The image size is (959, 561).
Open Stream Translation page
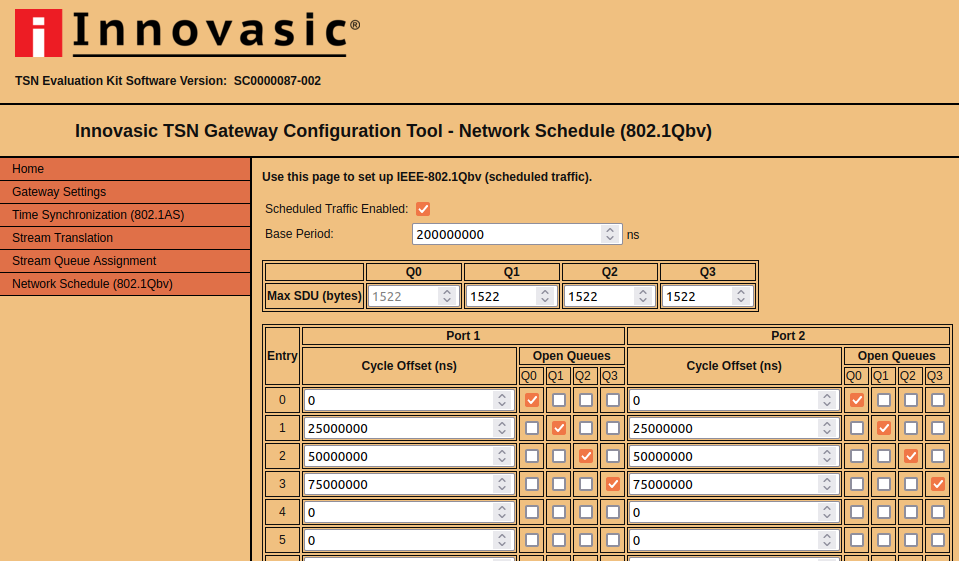pyautogui.click(x=125, y=238)
